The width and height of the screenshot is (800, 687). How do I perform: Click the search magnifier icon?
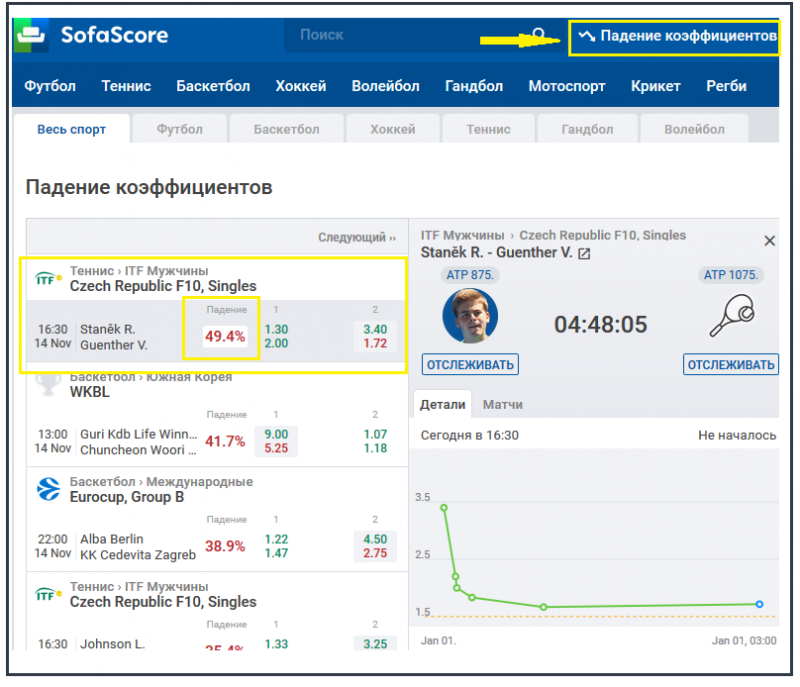tap(539, 35)
